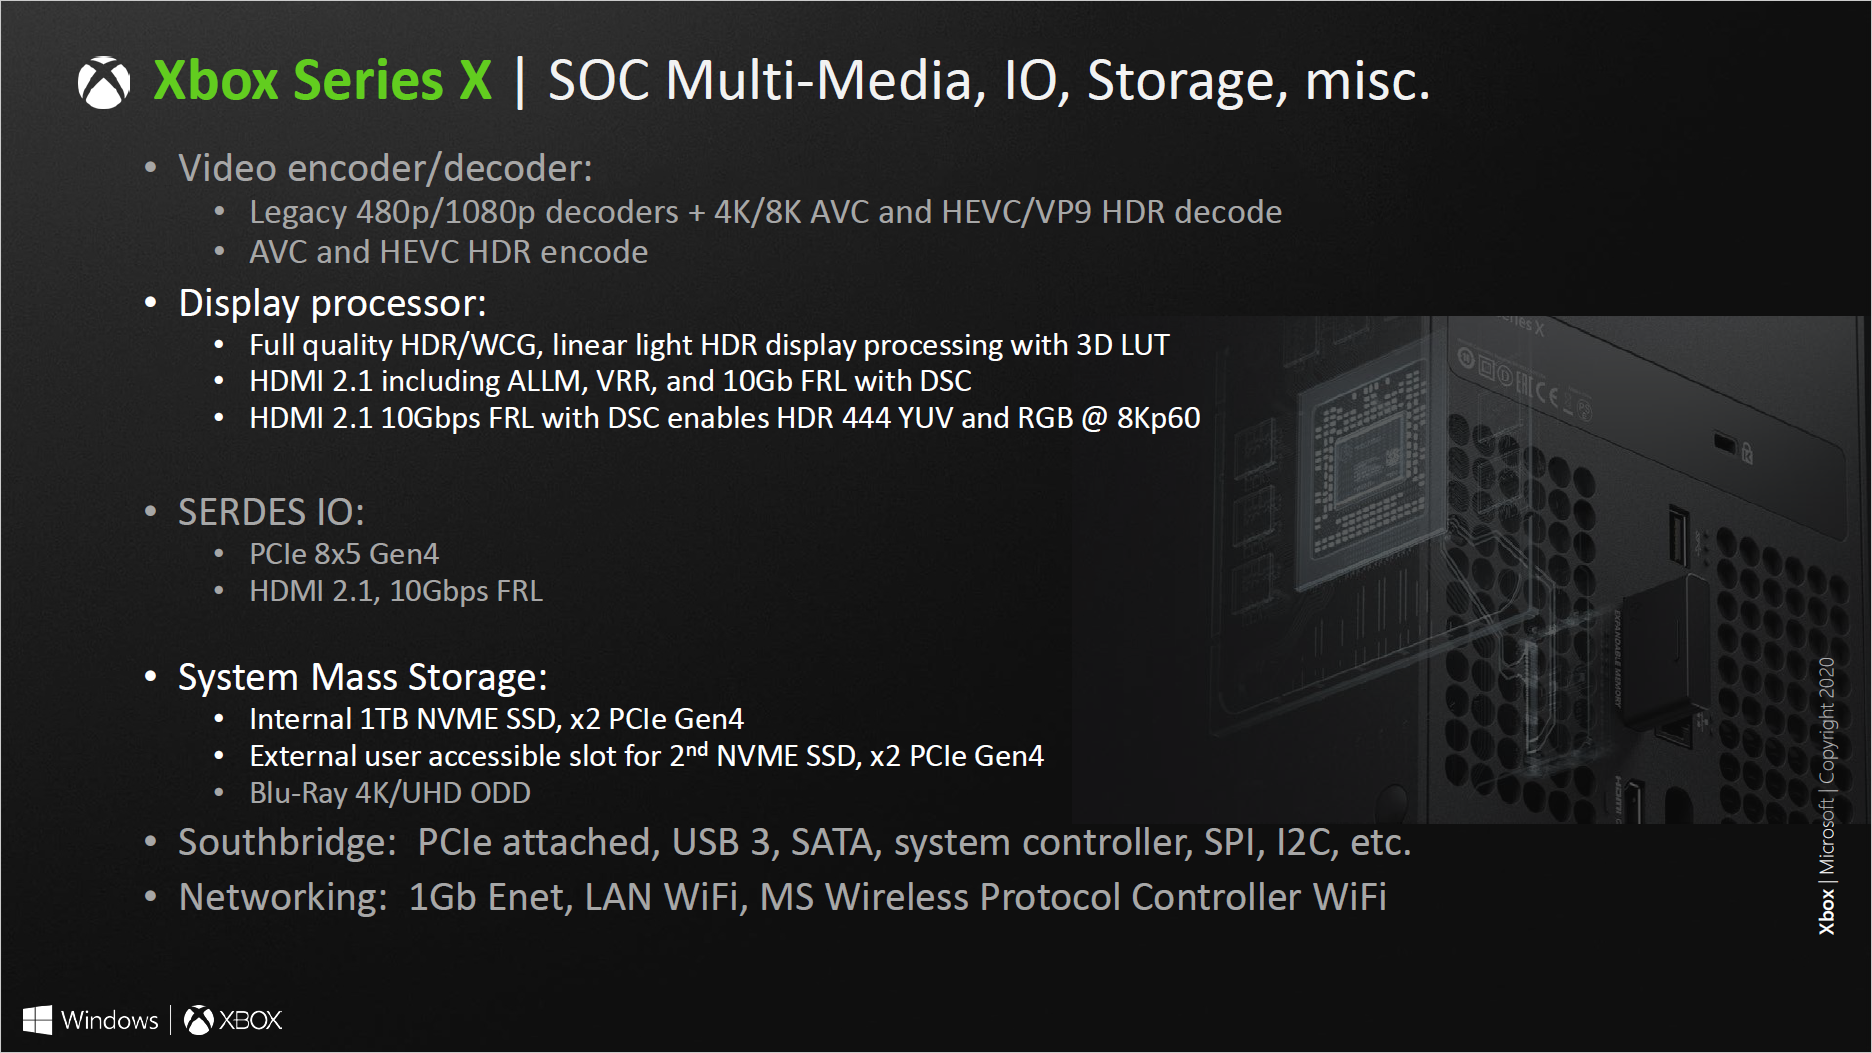This screenshot has height=1053, width=1872.
Task: Select the "Video encoder/decoder:" bullet
Action: point(385,168)
